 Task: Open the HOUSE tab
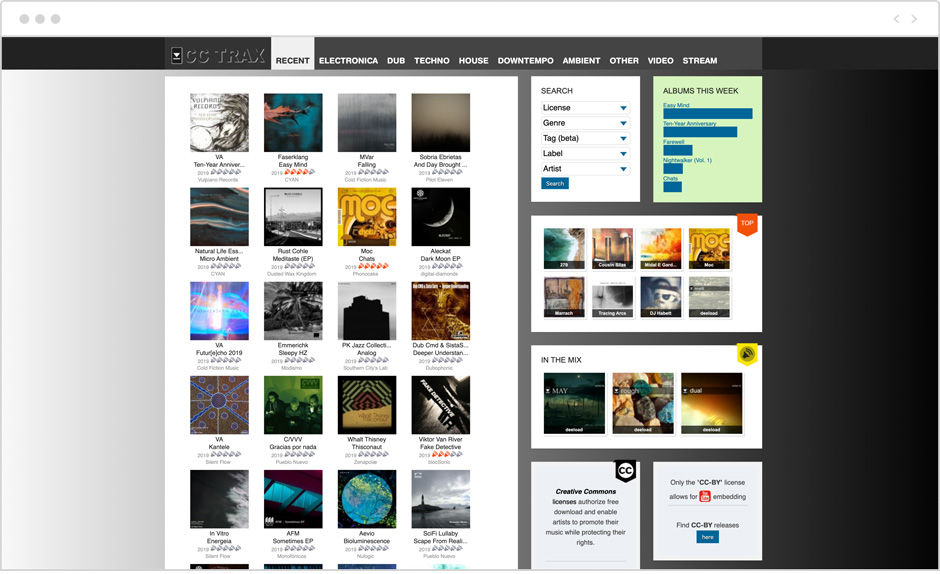pos(474,61)
